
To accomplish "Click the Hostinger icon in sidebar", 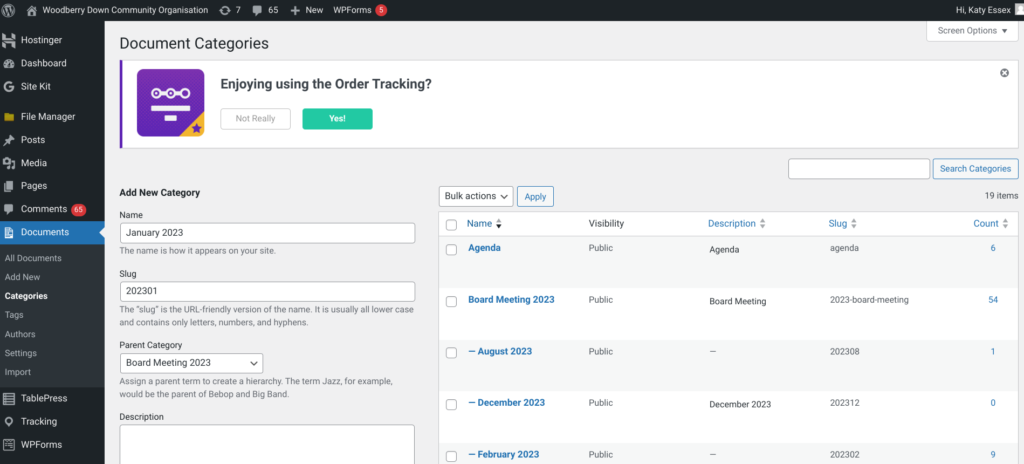I will [x=9, y=41].
